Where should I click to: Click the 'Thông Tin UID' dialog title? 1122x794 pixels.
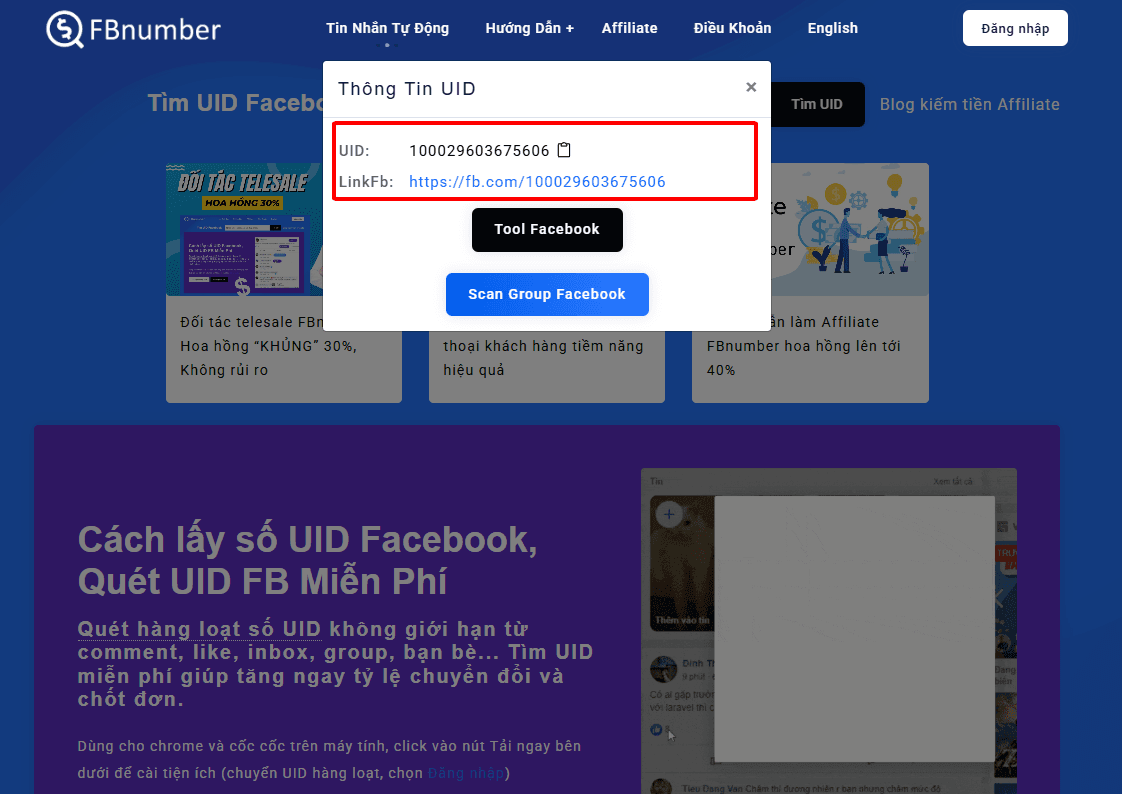pos(406,89)
